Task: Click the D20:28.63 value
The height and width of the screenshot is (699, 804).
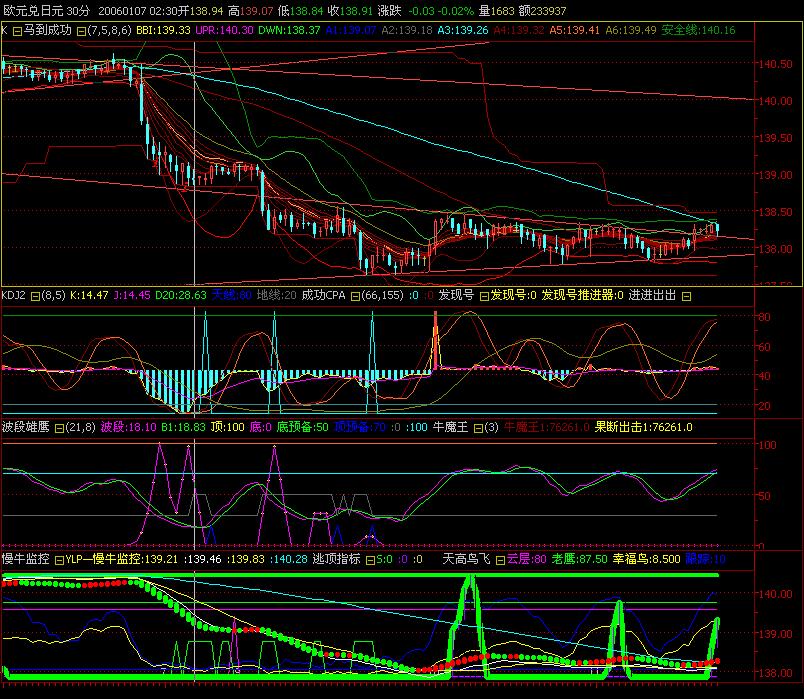Action: pos(180,295)
